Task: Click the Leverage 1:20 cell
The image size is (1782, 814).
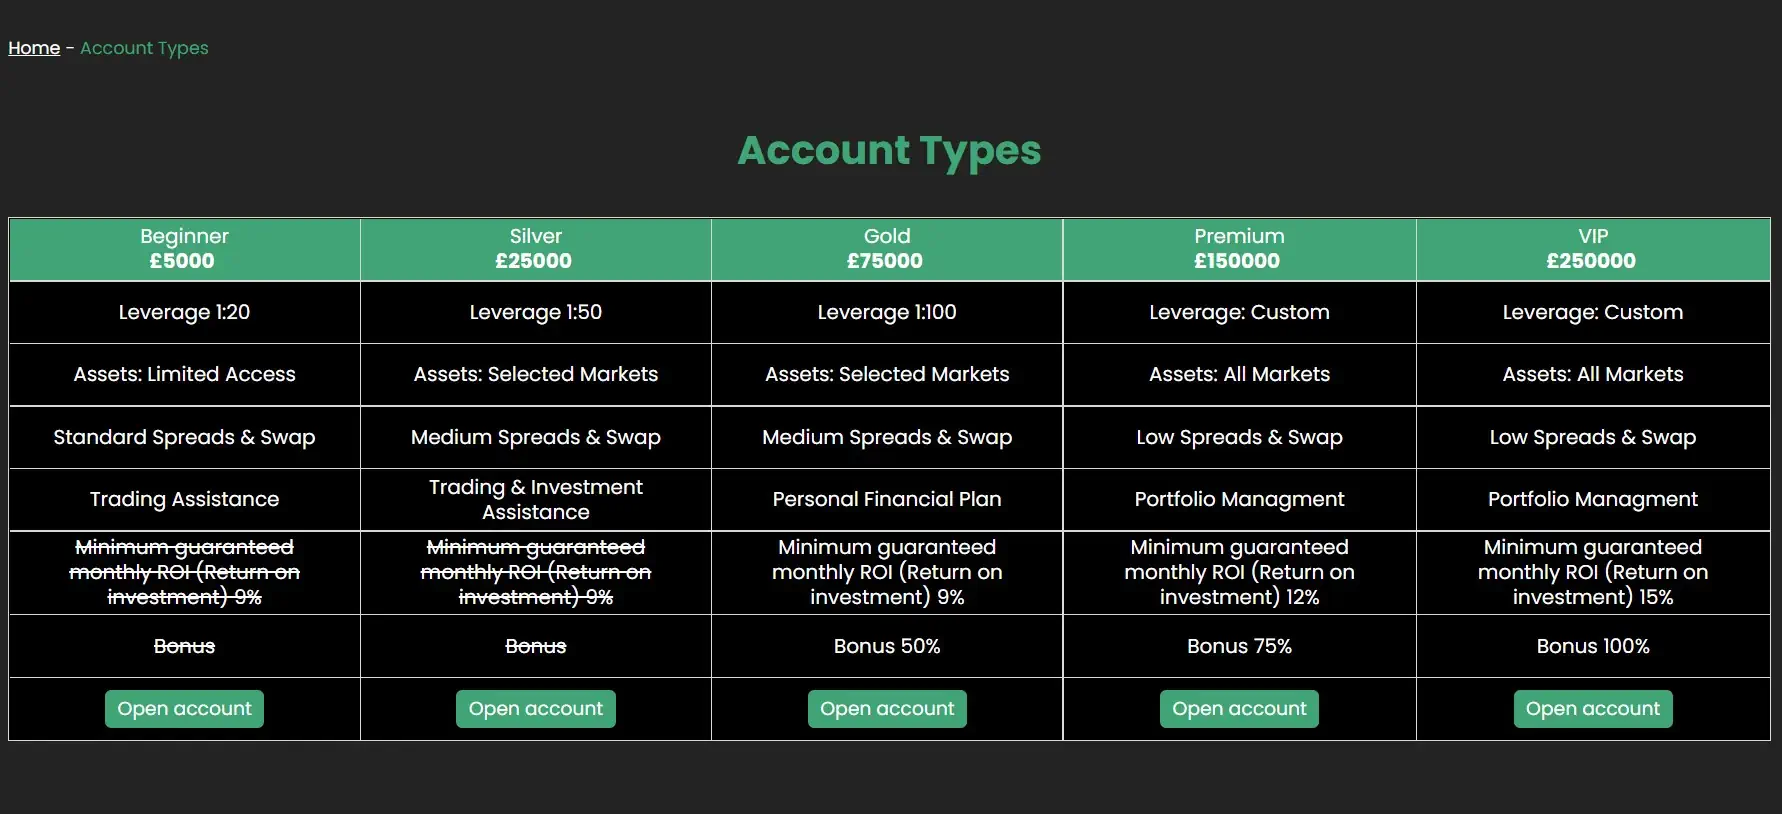Action: pos(184,312)
